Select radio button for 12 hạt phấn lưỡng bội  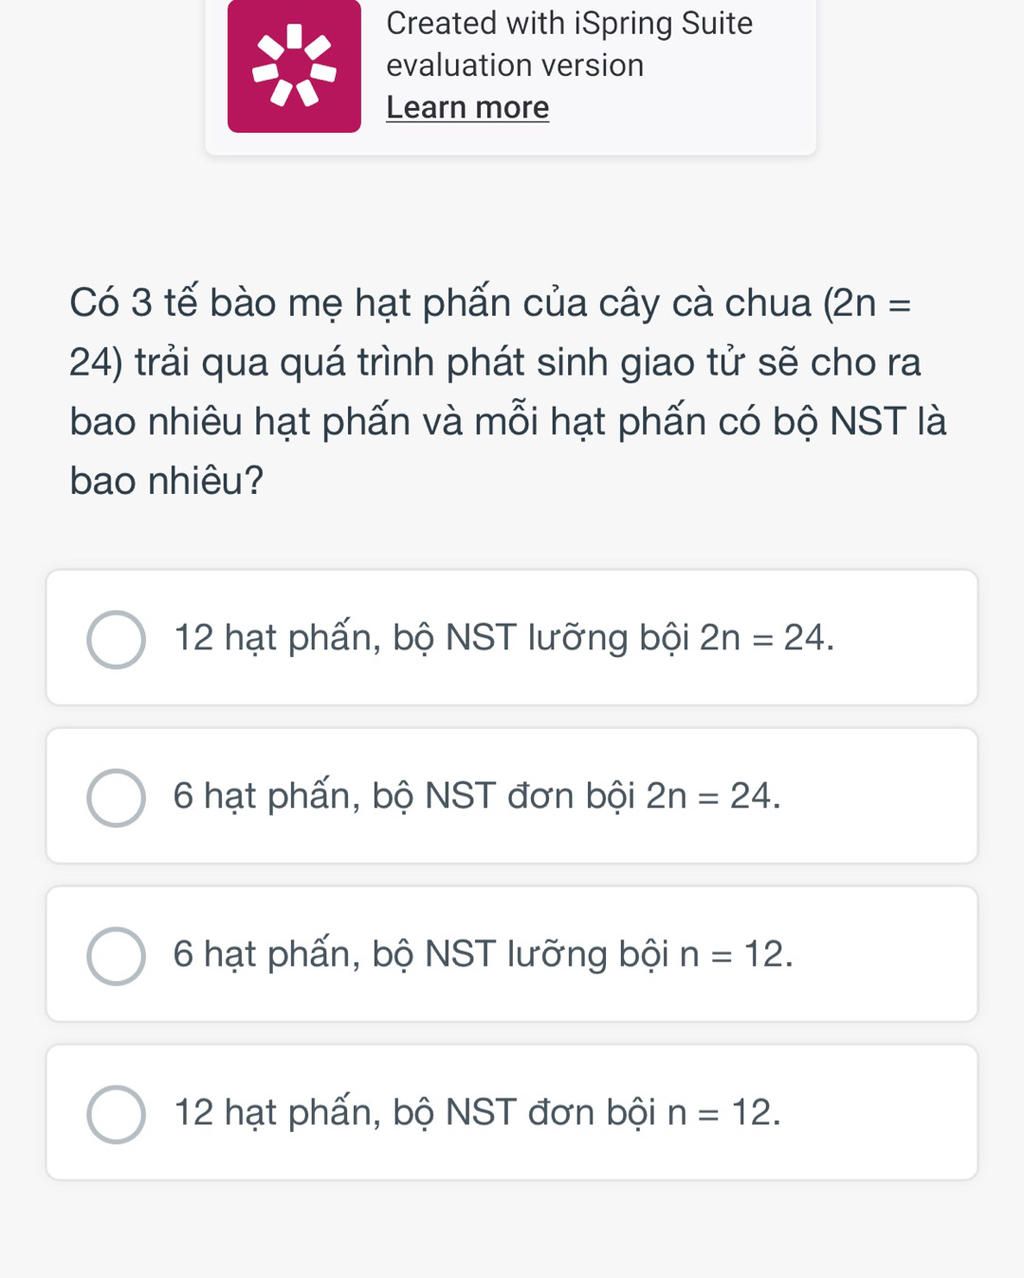point(116,639)
